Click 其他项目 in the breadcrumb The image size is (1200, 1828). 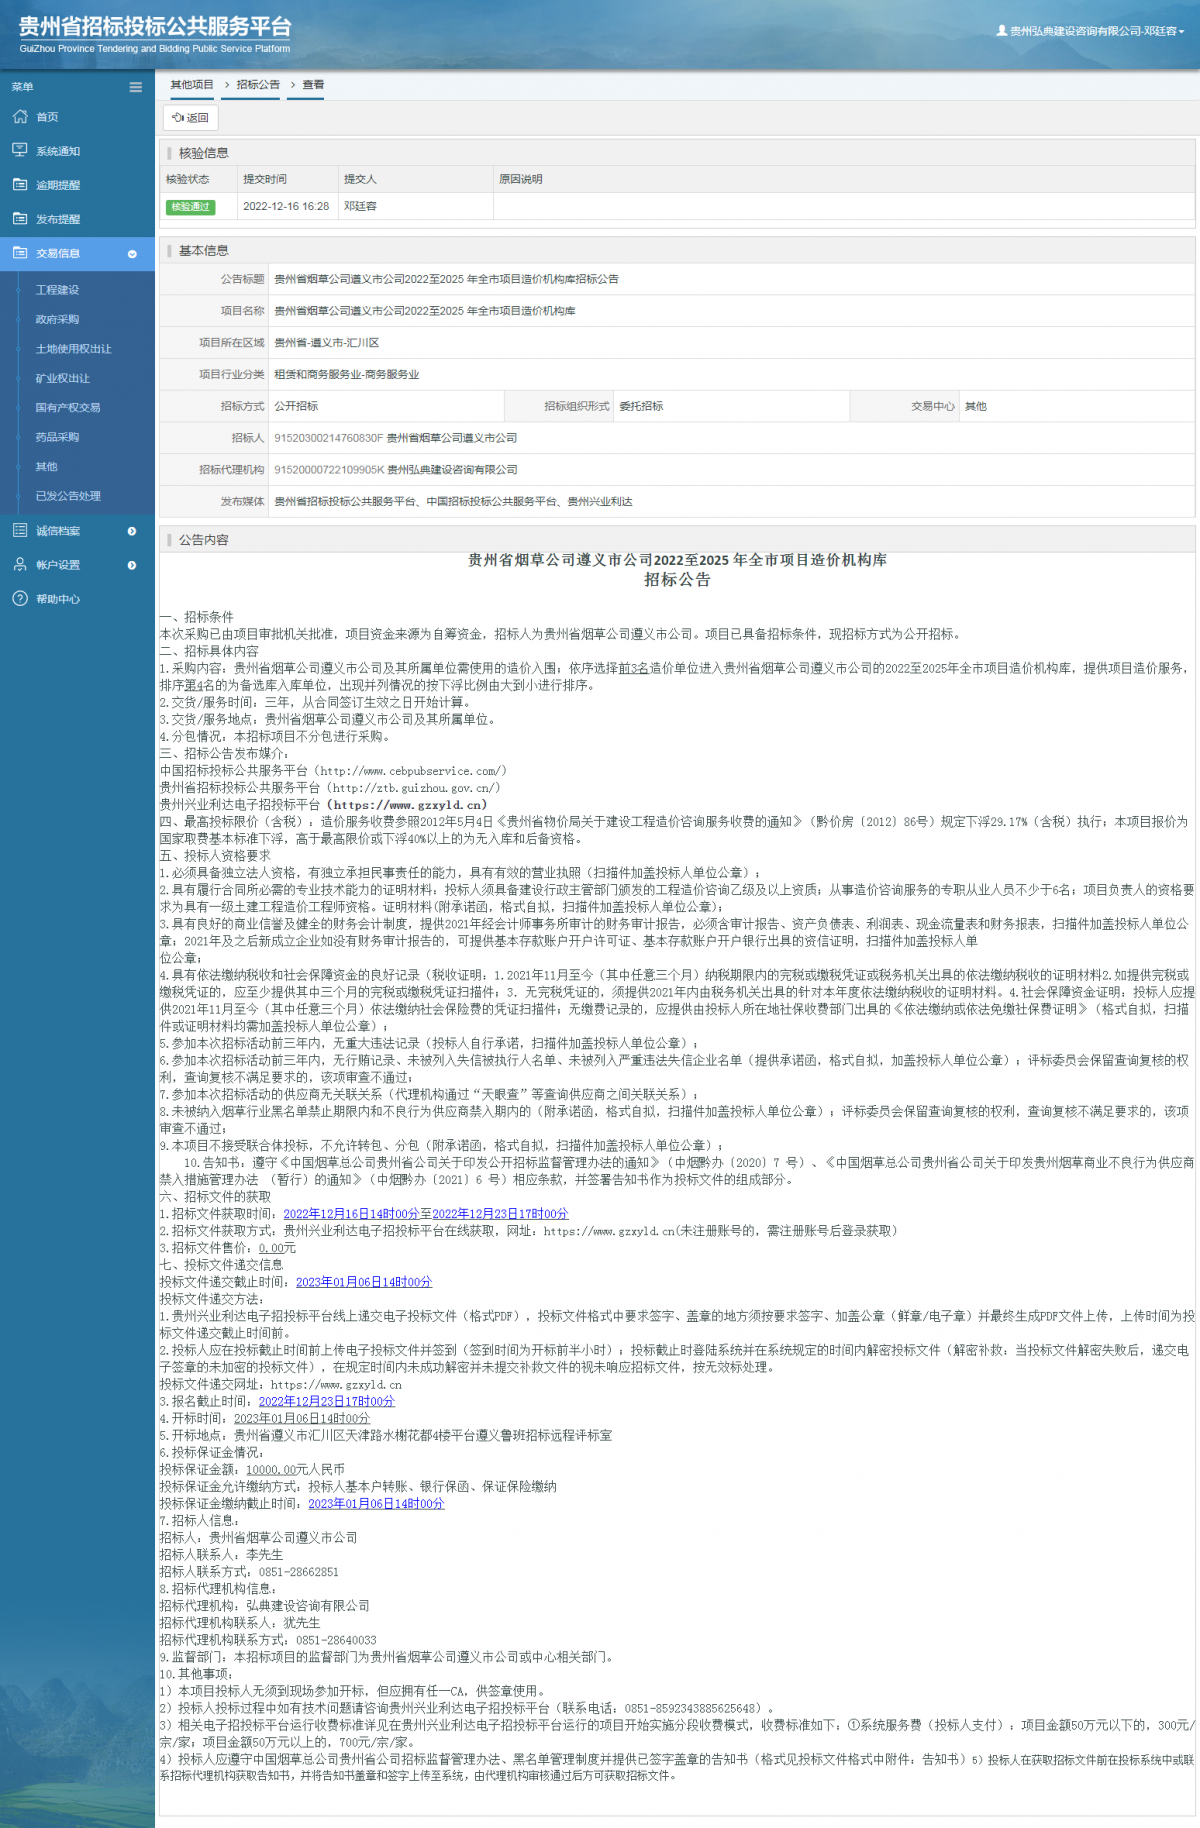pyautogui.click(x=192, y=85)
